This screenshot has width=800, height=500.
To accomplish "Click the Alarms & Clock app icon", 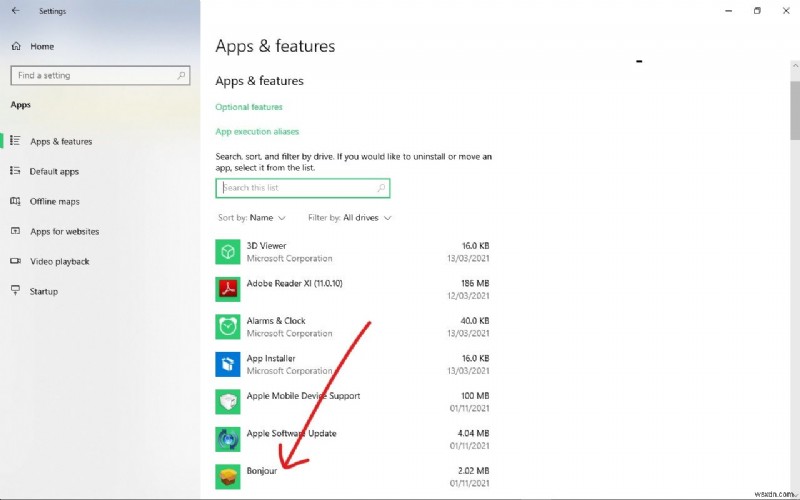I will pos(228,327).
